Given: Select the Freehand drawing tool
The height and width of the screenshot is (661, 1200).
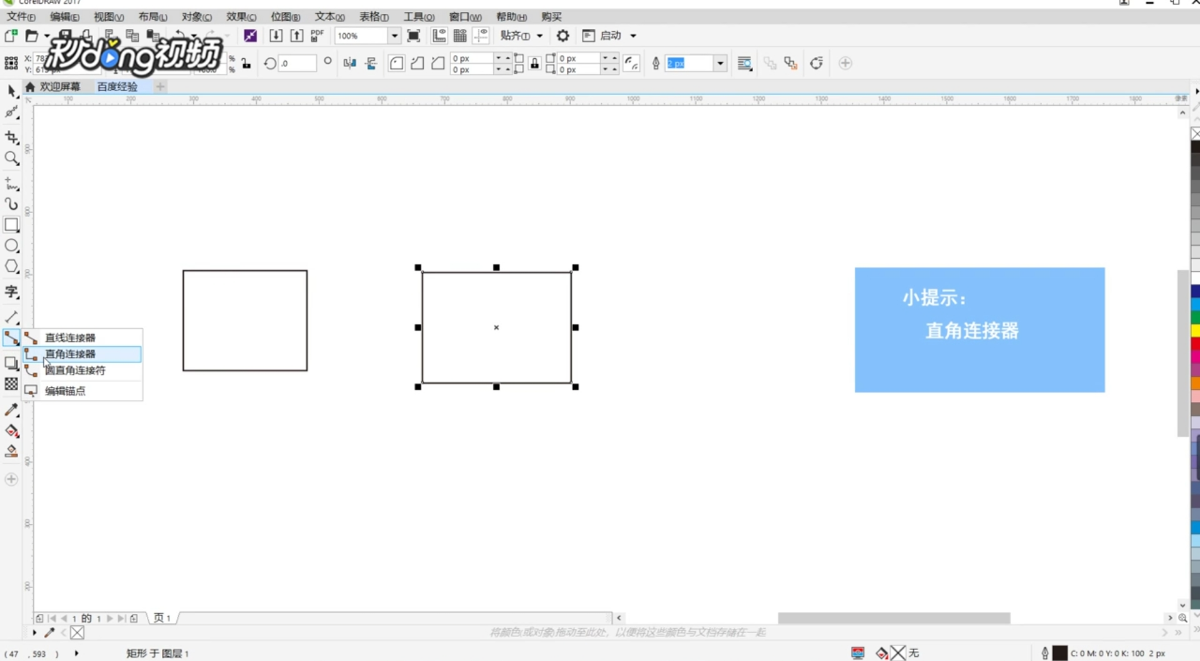Looking at the screenshot, I should (x=12, y=184).
